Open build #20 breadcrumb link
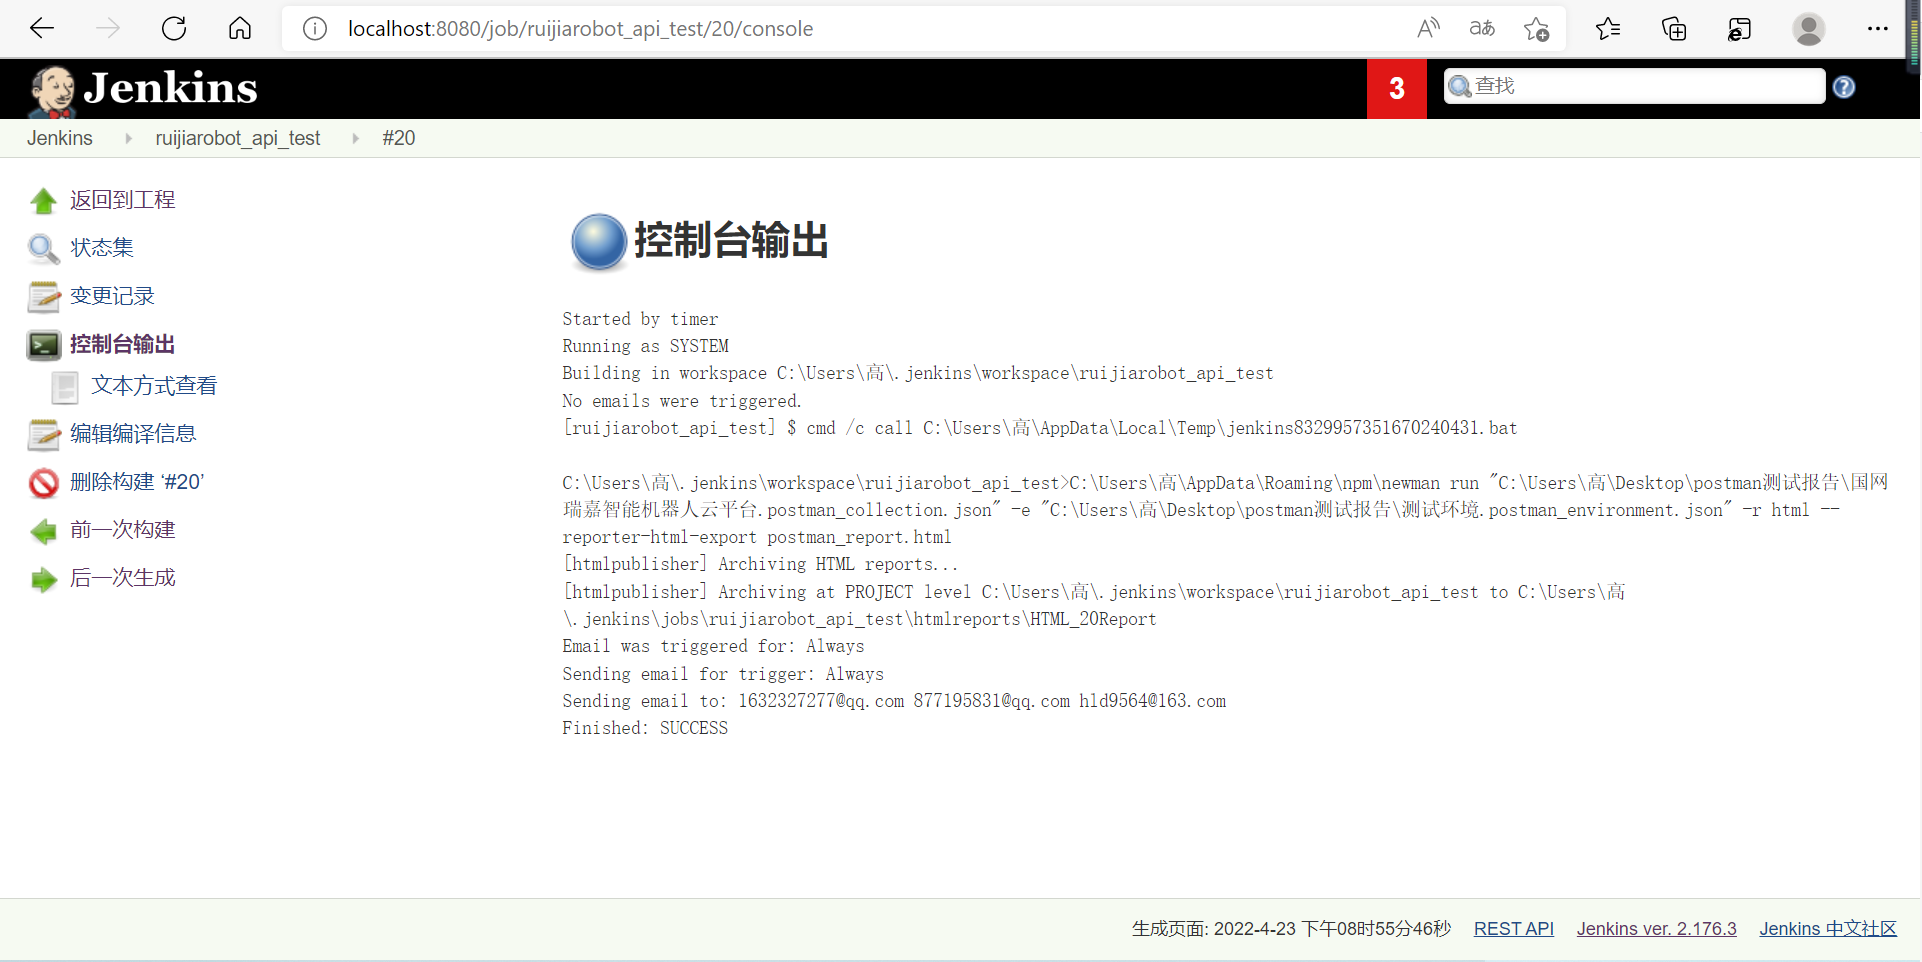The height and width of the screenshot is (962, 1922). [x=399, y=138]
